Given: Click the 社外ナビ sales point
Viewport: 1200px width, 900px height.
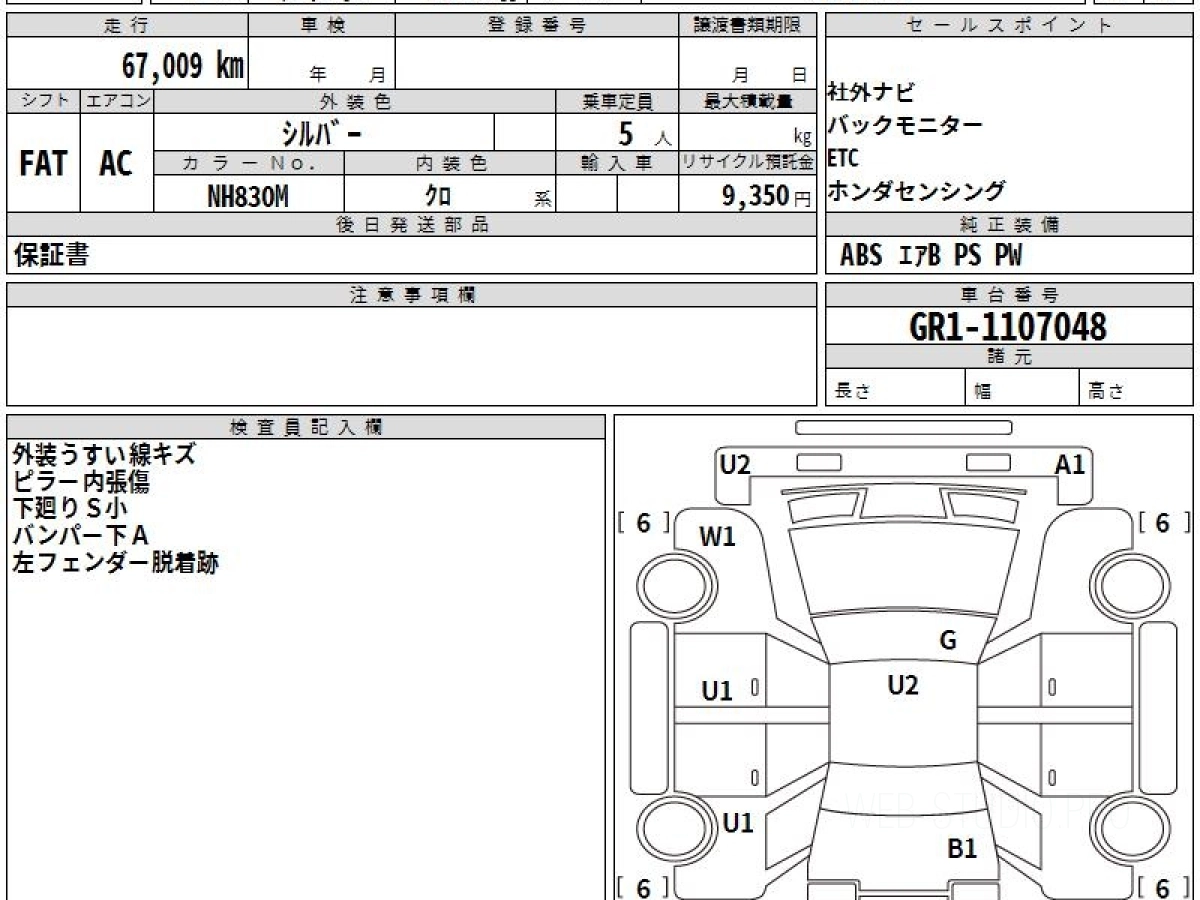Looking at the screenshot, I should [x=870, y=93].
